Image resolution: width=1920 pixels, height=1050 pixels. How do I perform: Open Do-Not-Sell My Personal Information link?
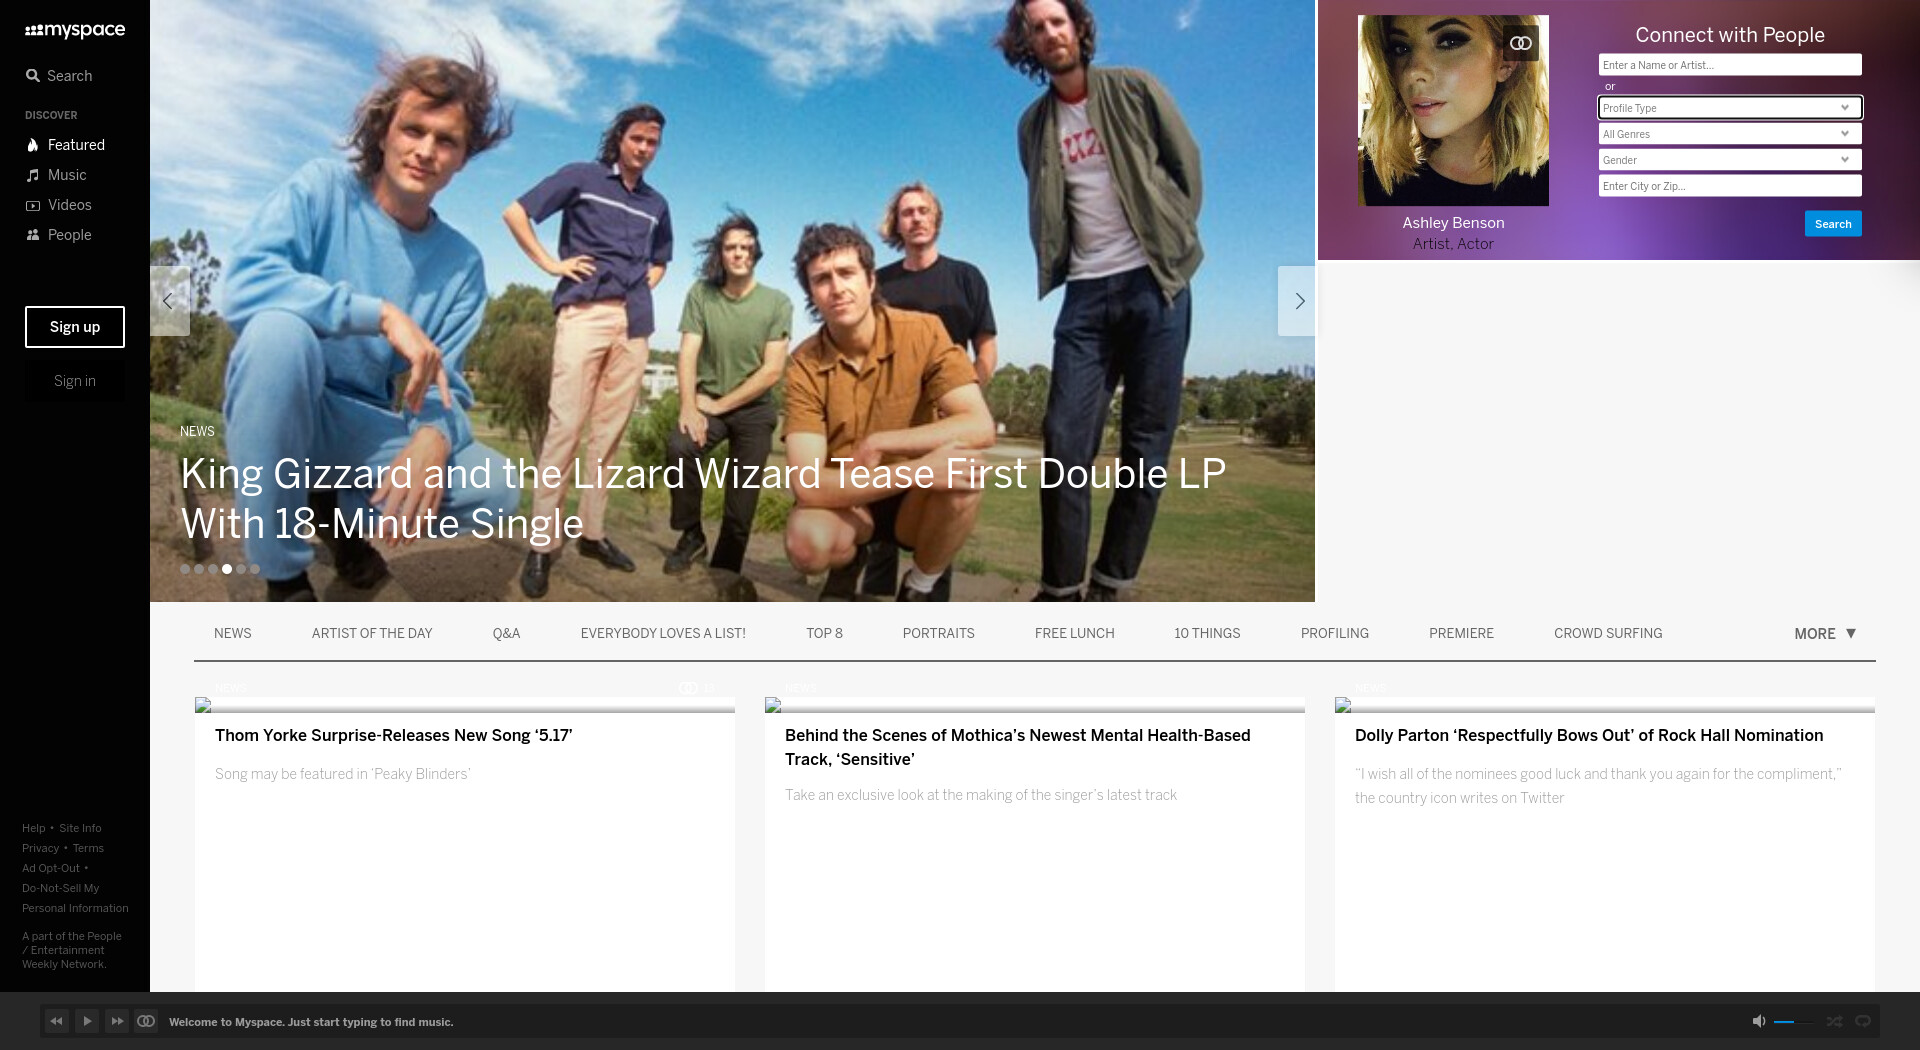pyautogui.click(x=75, y=898)
